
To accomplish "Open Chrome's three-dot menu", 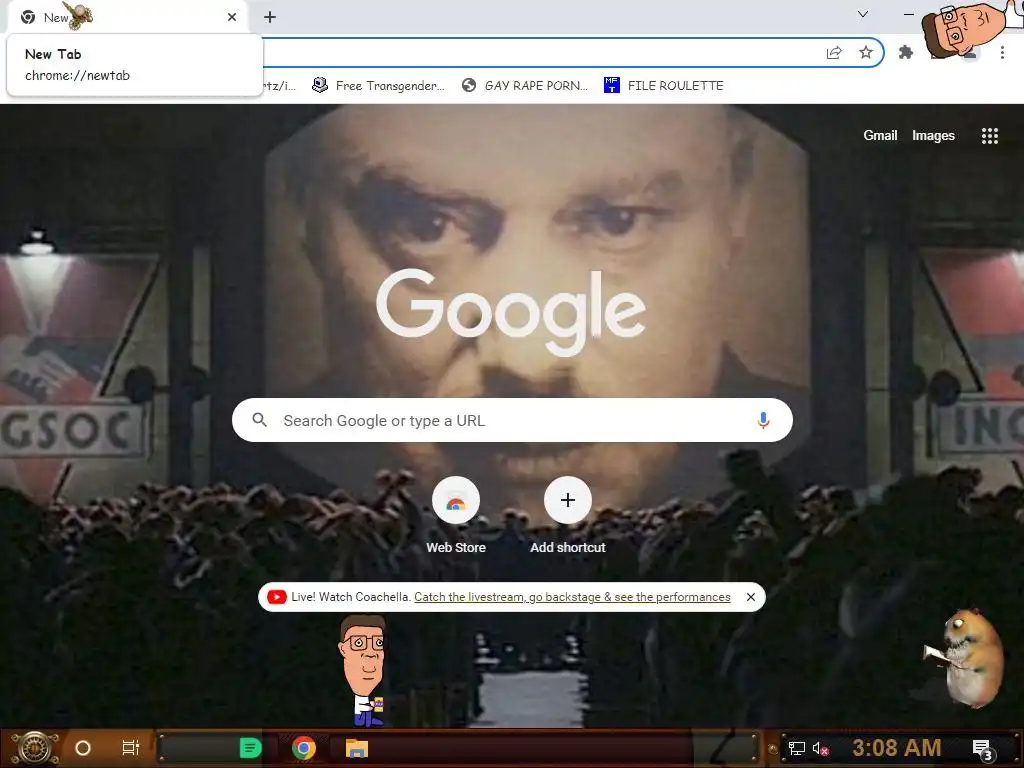I will 1002,52.
